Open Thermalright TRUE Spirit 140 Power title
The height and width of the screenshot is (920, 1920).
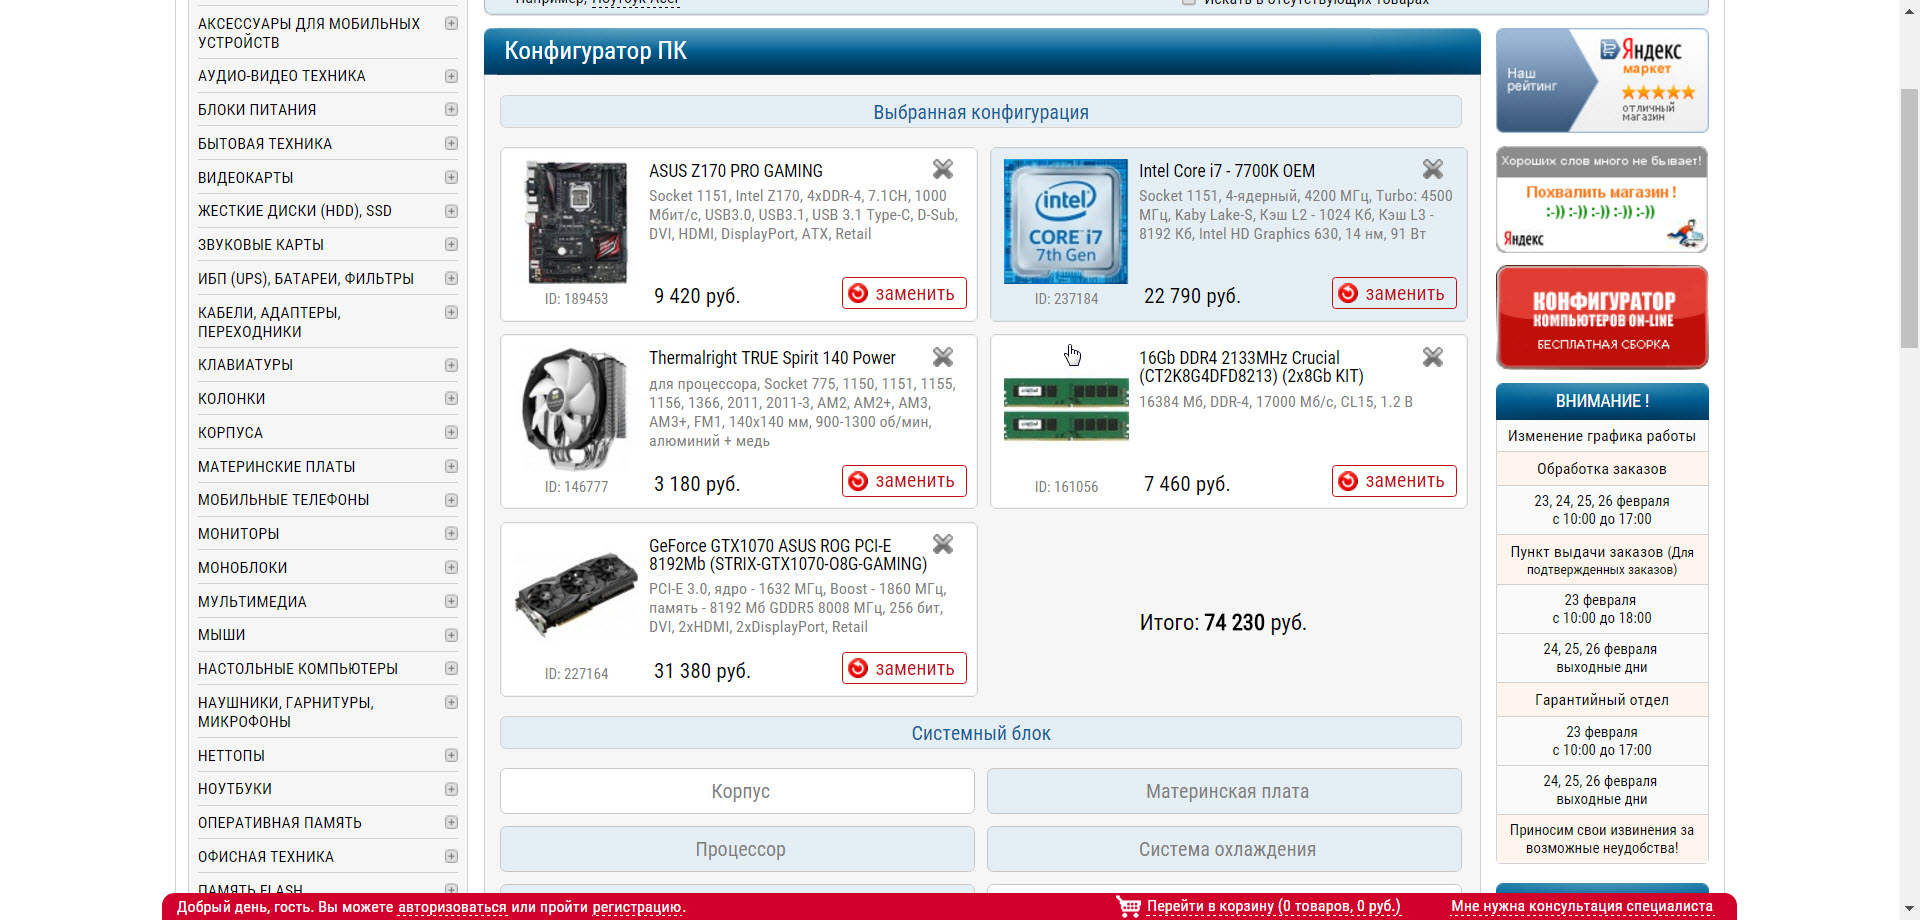[x=772, y=358]
